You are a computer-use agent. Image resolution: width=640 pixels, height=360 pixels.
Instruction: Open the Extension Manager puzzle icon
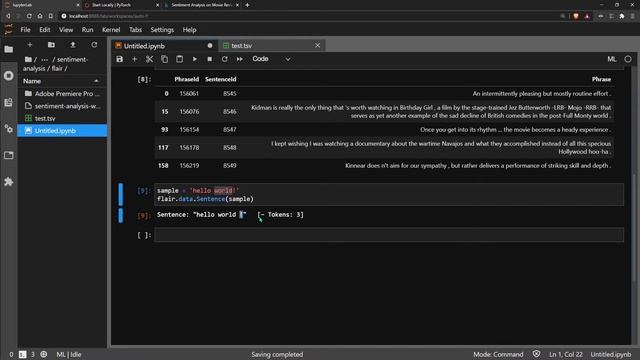(x=9, y=182)
